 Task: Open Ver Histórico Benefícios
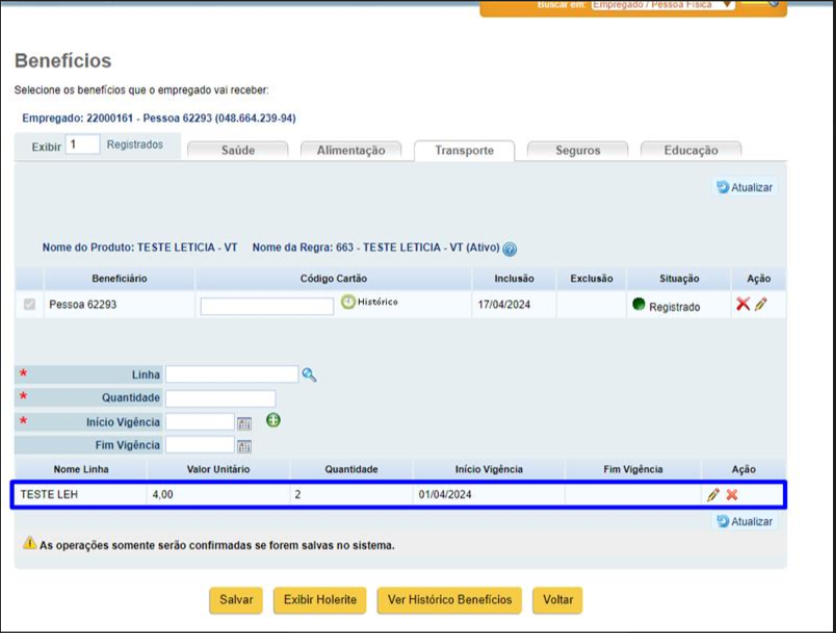449,600
